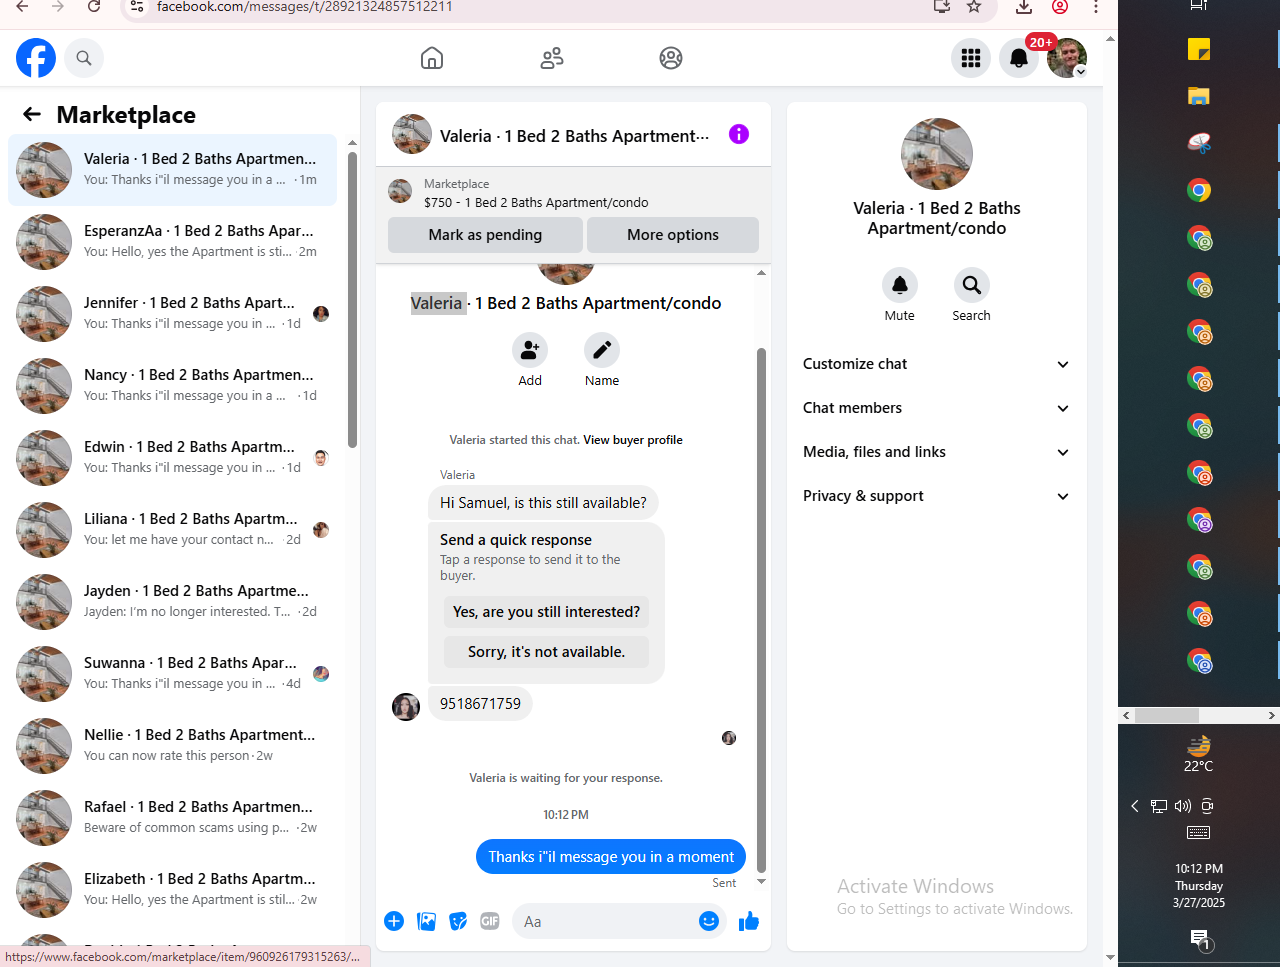1280x967 pixels.
Task: Open Sticky Notes from the taskbar
Action: [x=1199, y=49]
